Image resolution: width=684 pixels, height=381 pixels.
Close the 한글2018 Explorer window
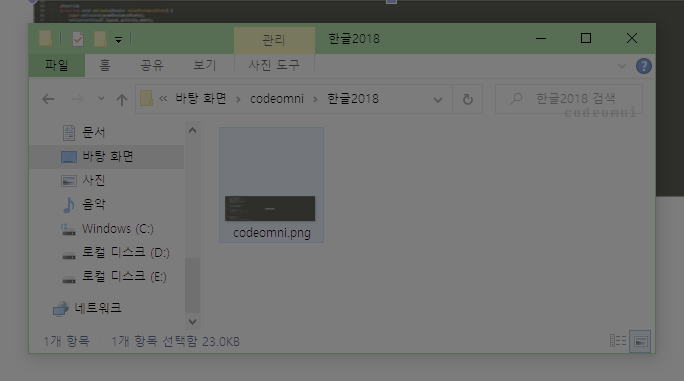click(632, 38)
